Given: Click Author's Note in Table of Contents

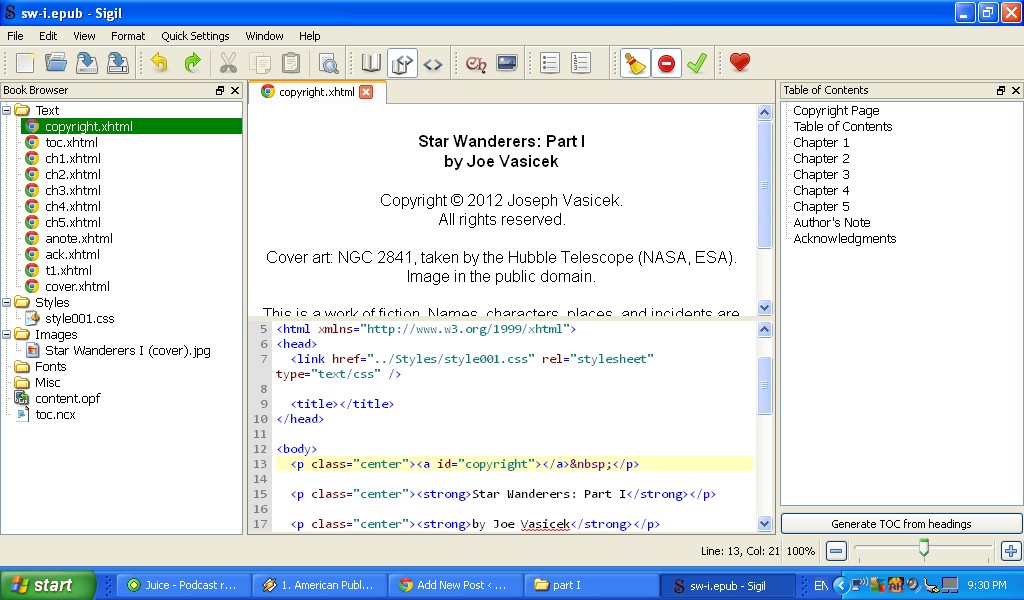Looking at the screenshot, I should 831,222.
